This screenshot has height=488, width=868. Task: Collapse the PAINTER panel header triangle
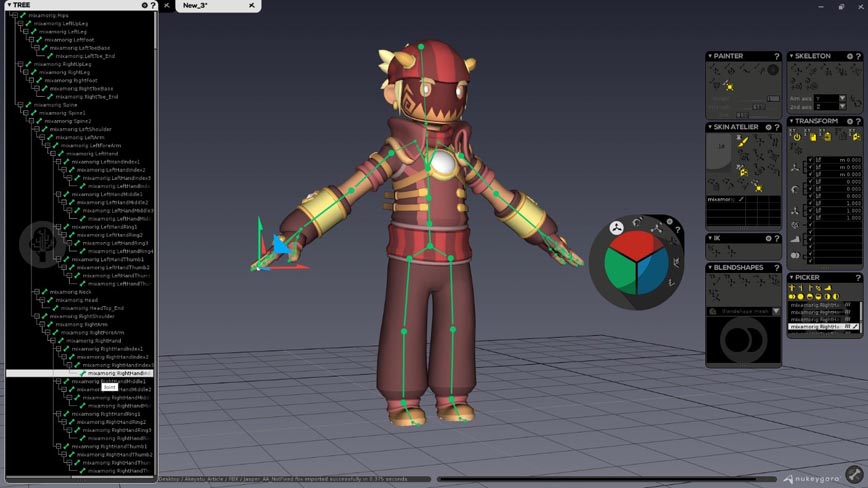(710, 56)
